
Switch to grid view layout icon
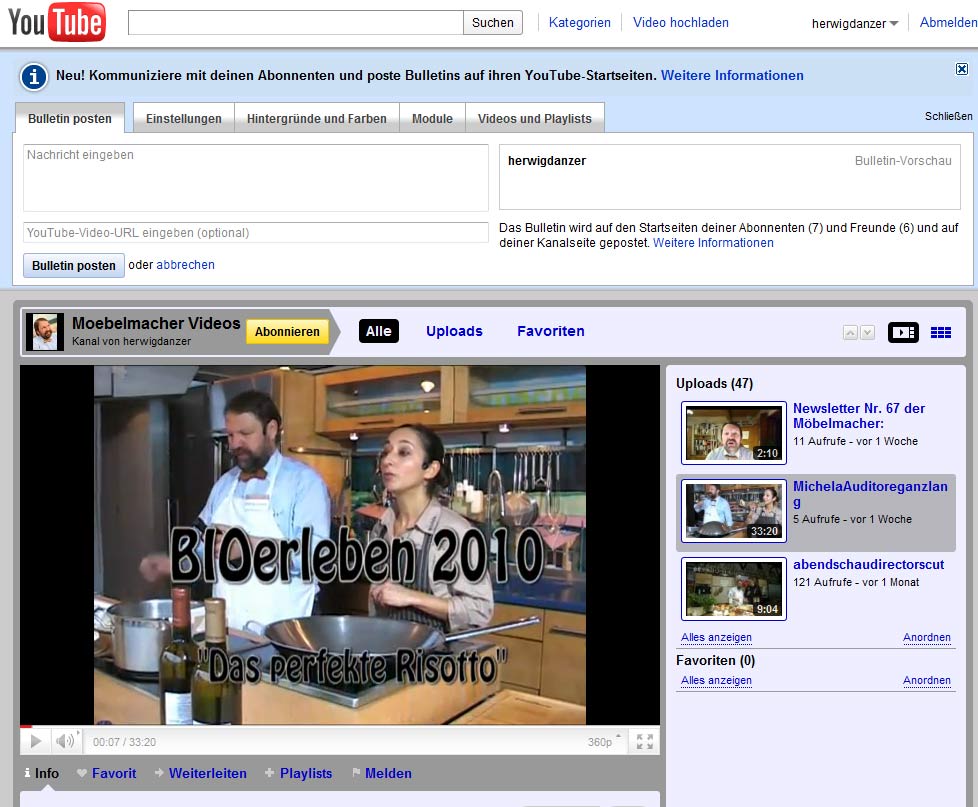(x=940, y=333)
